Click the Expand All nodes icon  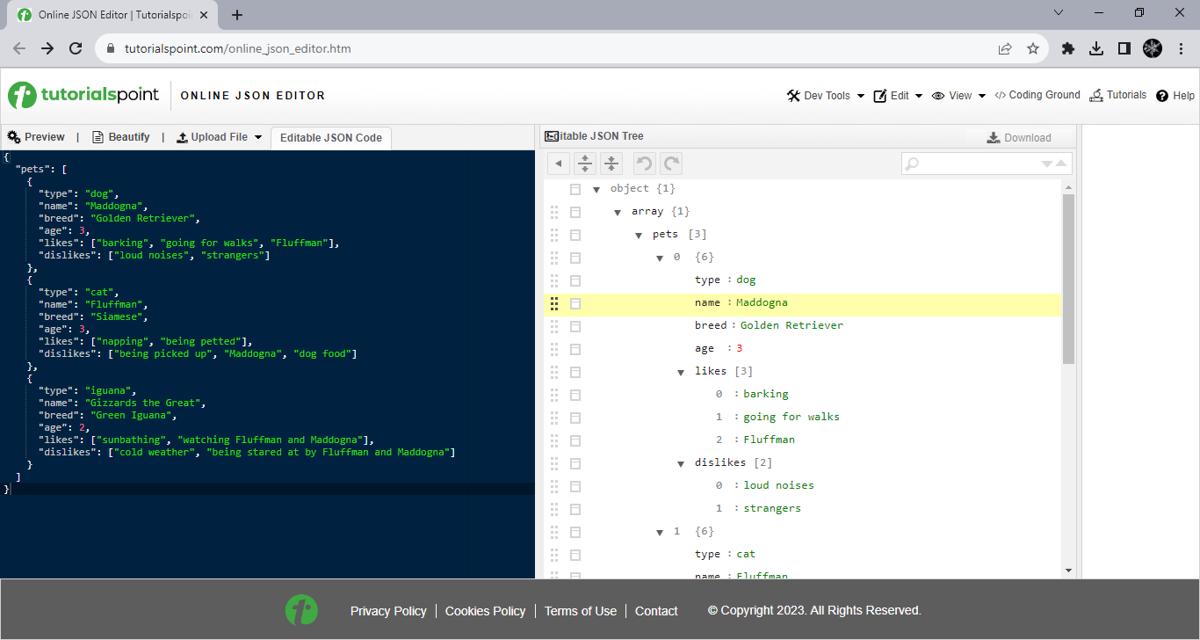click(586, 163)
